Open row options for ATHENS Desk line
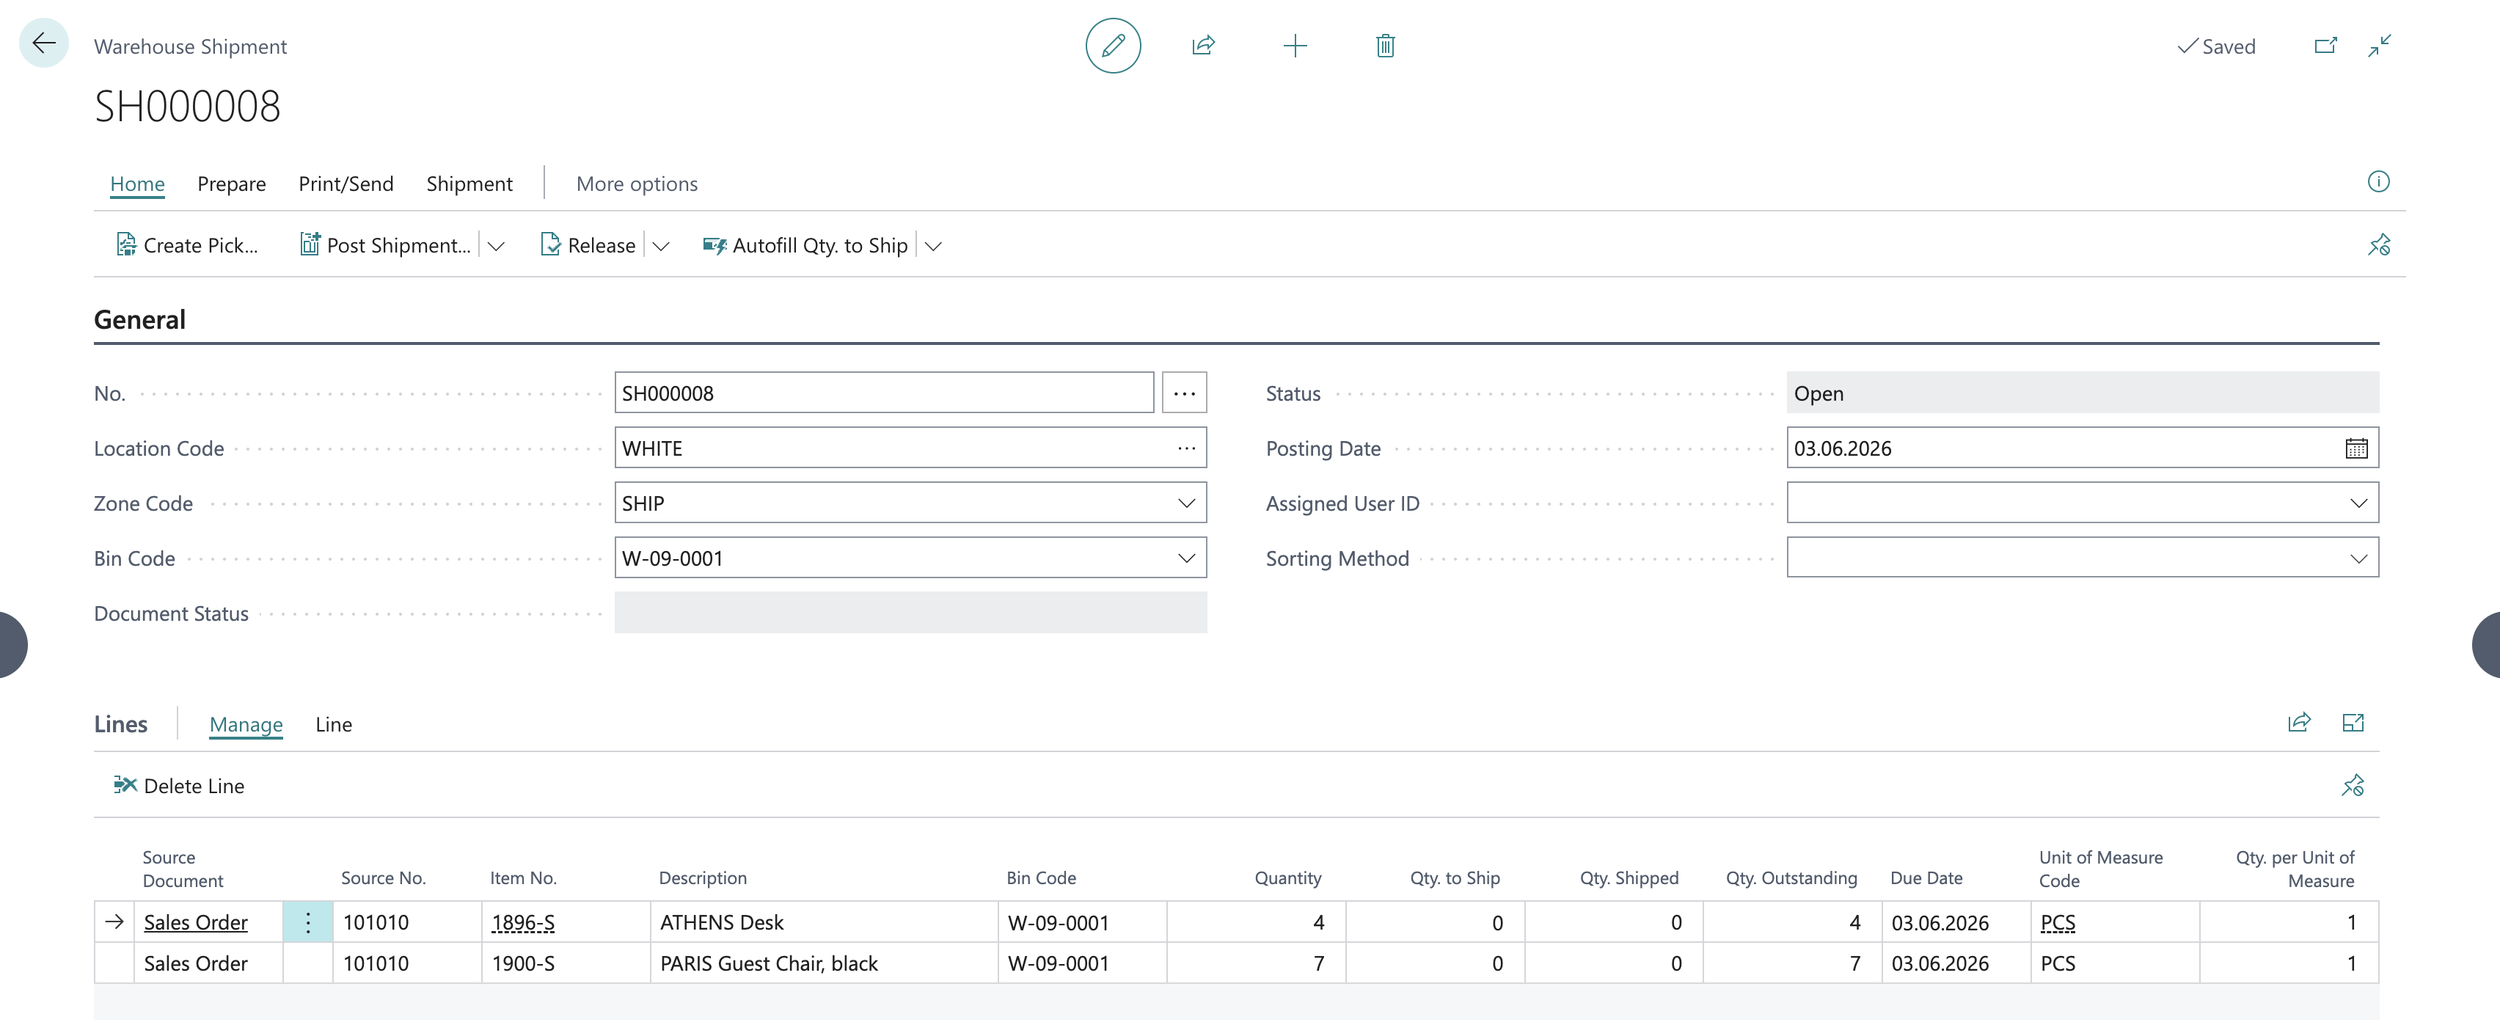 [x=308, y=923]
